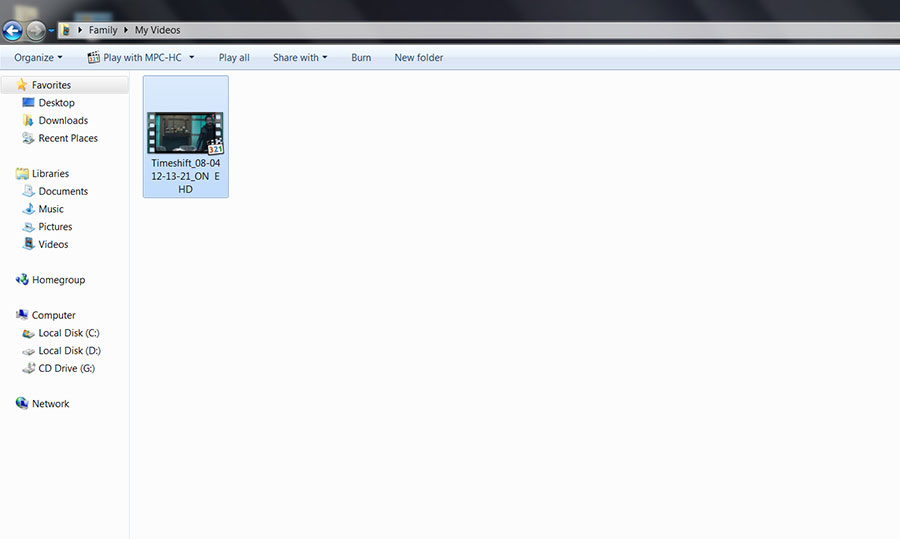Image resolution: width=900 pixels, height=539 pixels.
Task: Click the Burn toolbar button
Action: (361, 57)
